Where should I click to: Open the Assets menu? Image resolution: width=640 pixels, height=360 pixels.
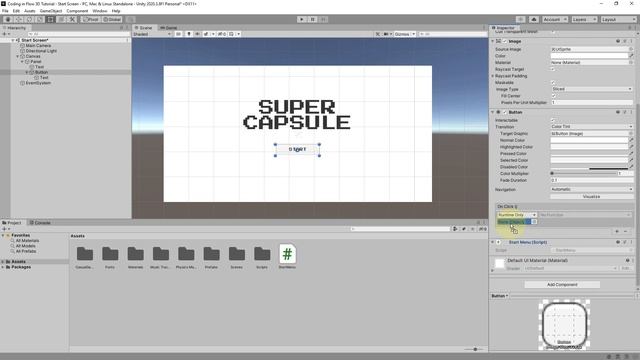[x=29, y=11]
